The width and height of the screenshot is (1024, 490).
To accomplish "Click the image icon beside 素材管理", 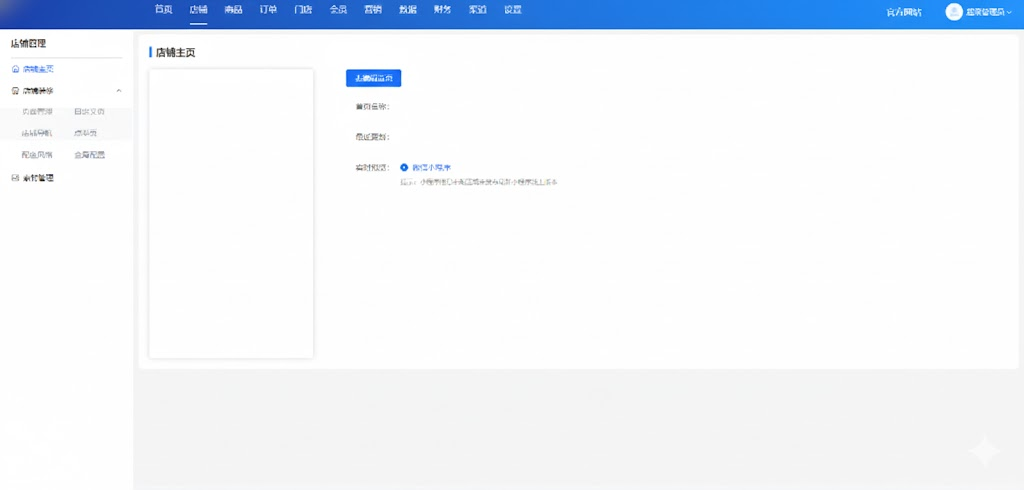I will 16,178.
